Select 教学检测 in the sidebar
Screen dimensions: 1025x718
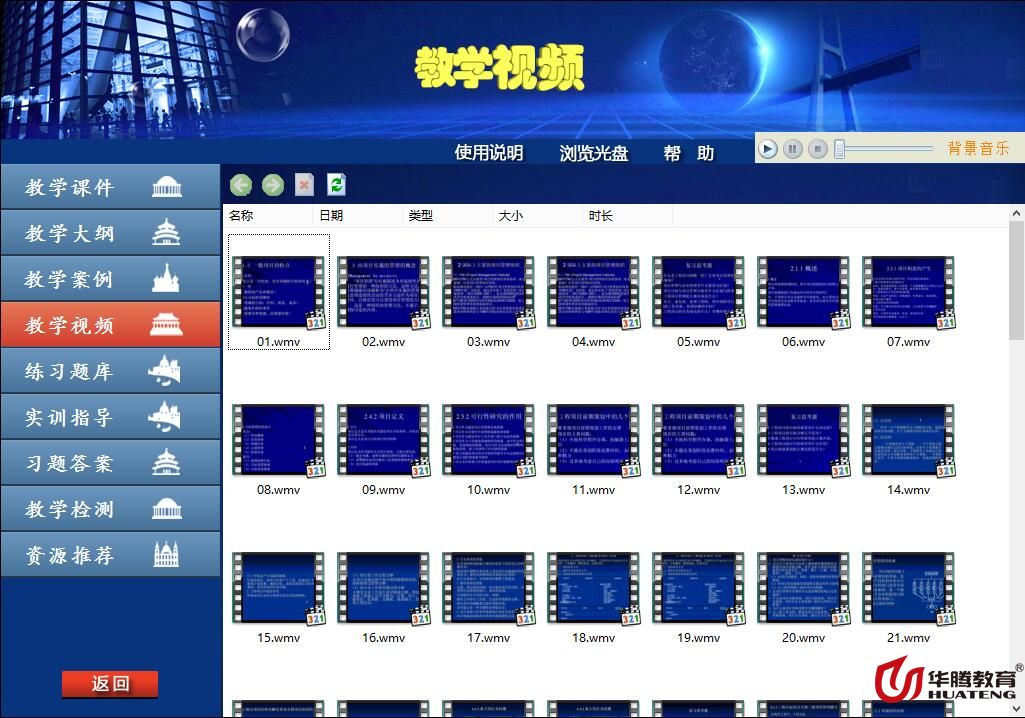click(110, 509)
